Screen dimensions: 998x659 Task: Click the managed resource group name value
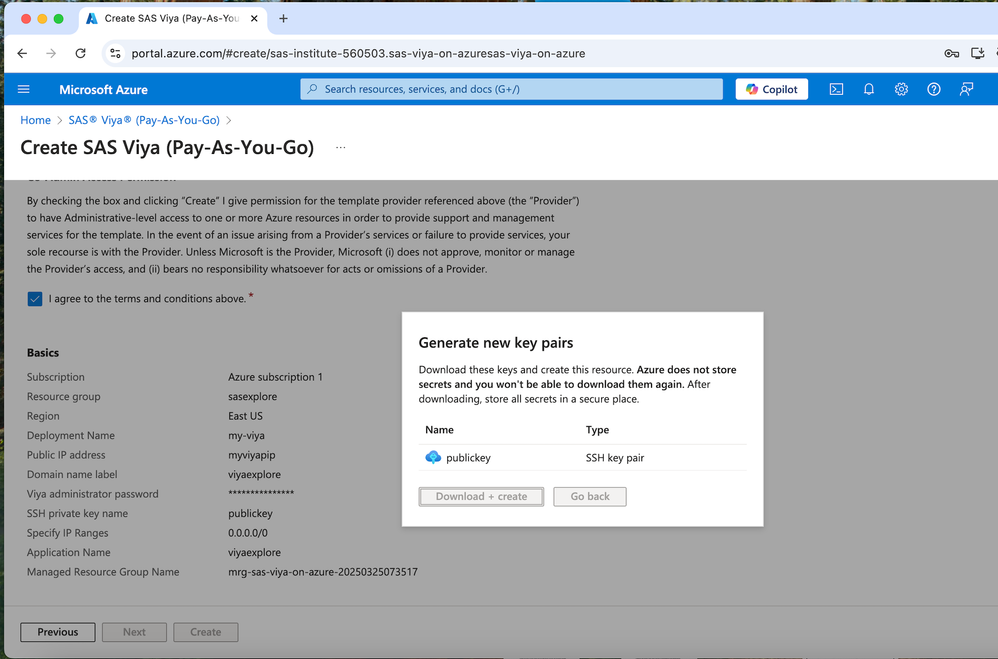(323, 572)
